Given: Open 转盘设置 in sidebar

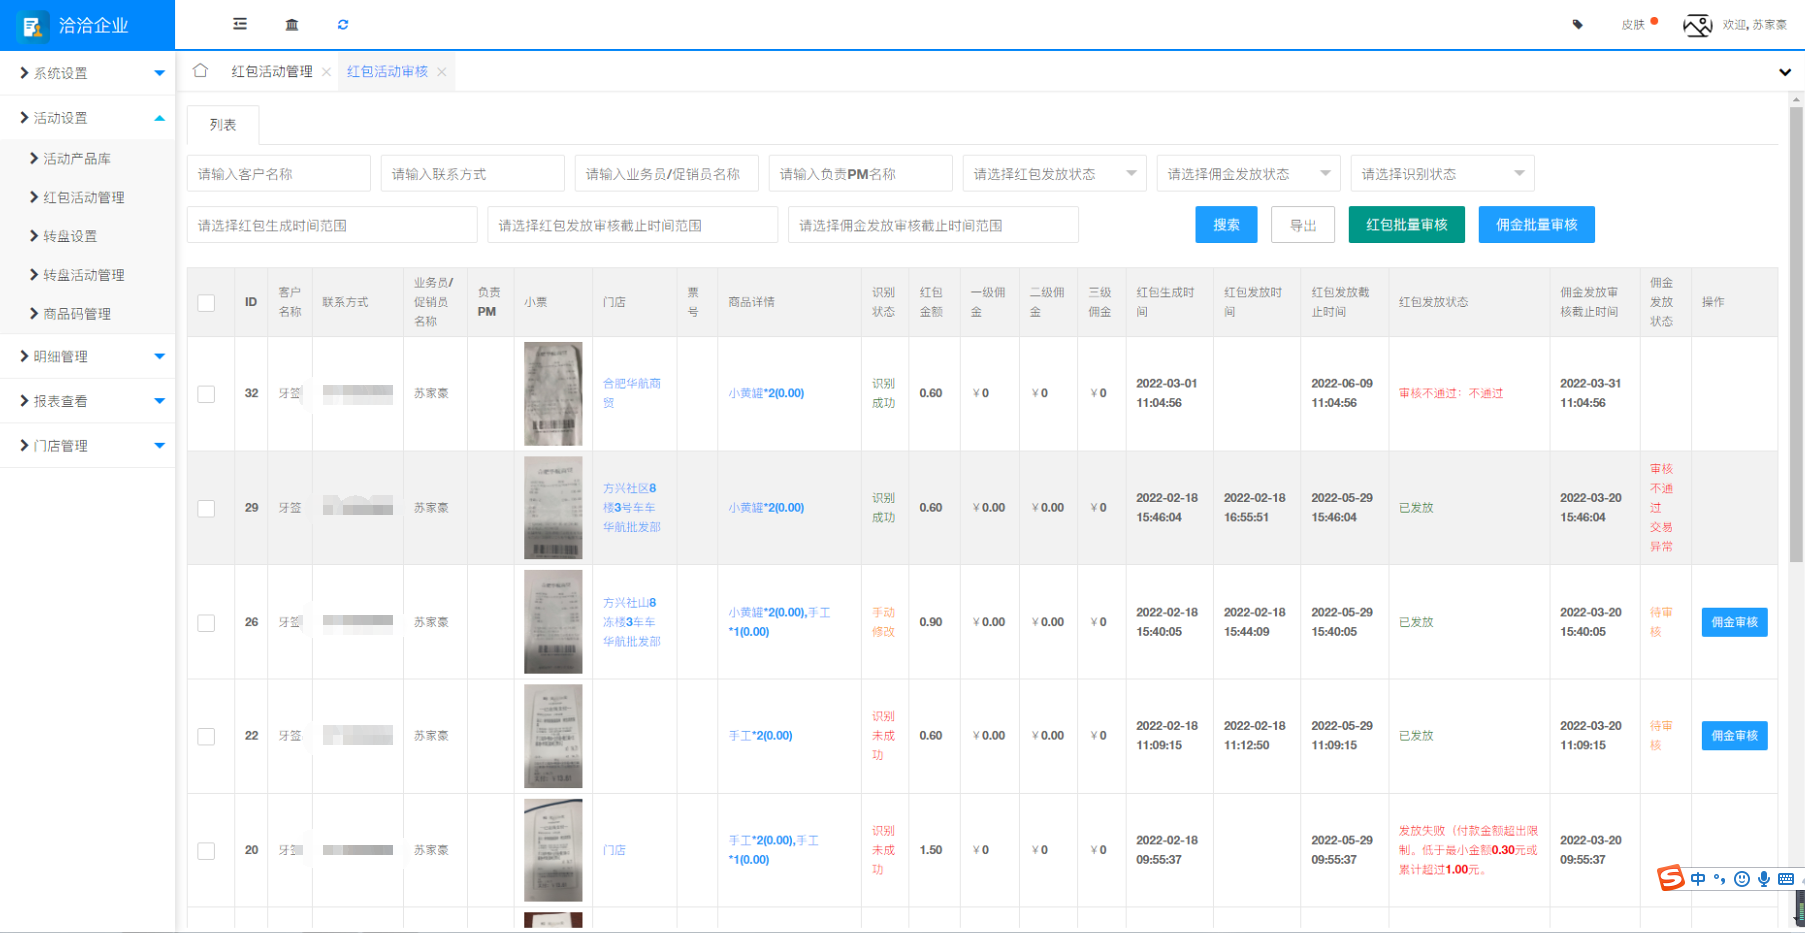Looking at the screenshot, I should pyautogui.click(x=70, y=236).
